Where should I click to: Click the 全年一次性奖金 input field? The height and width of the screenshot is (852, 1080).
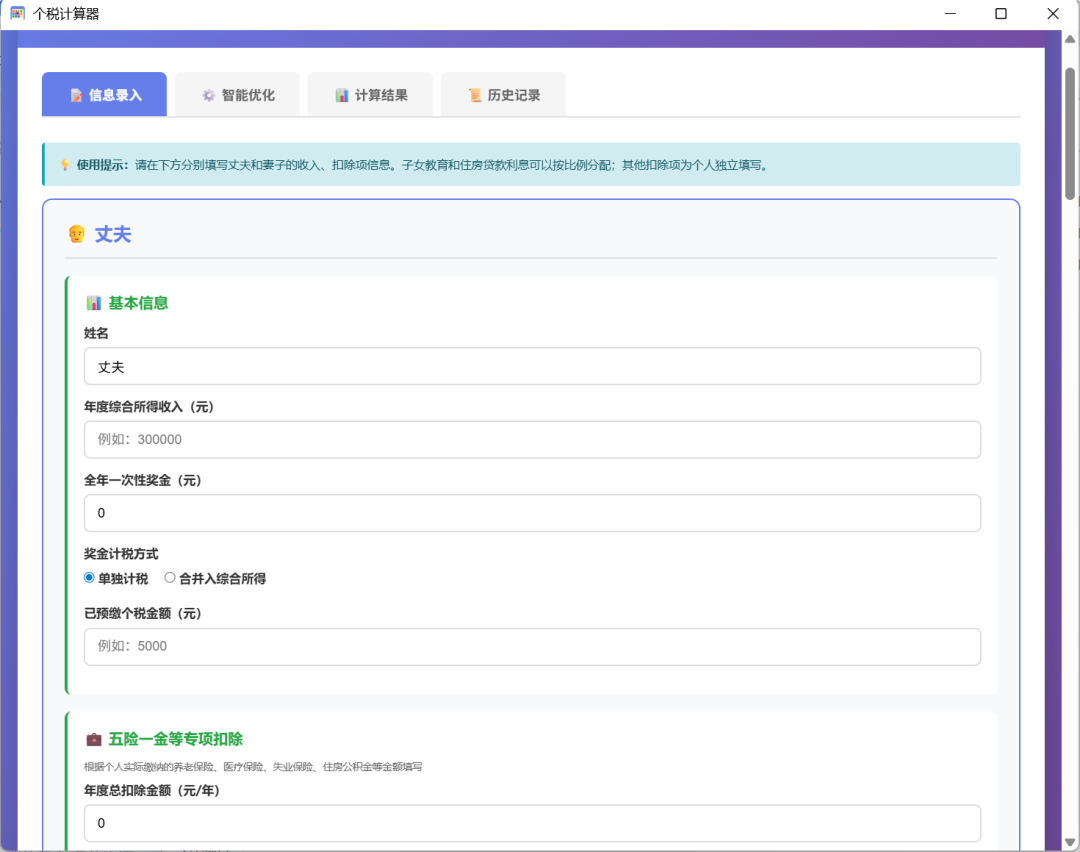[532, 513]
